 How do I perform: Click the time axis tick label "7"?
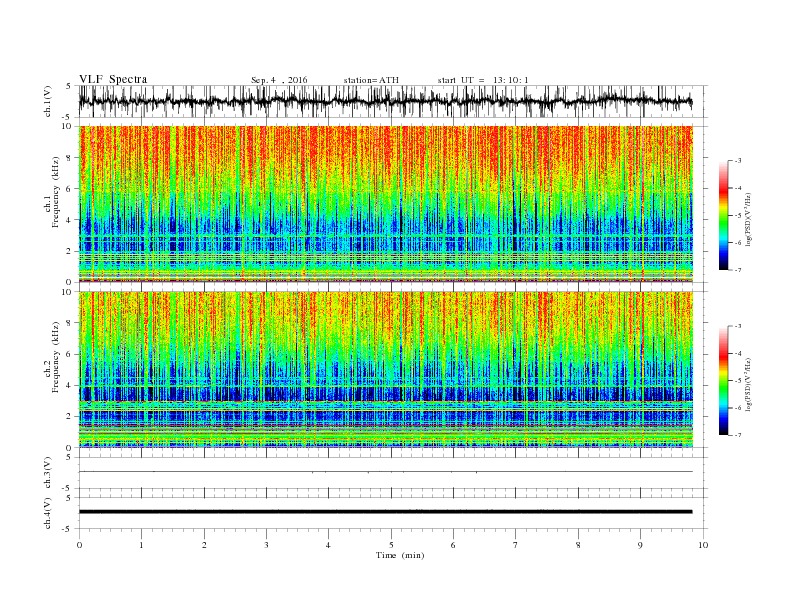pyautogui.click(x=516, y=545)
